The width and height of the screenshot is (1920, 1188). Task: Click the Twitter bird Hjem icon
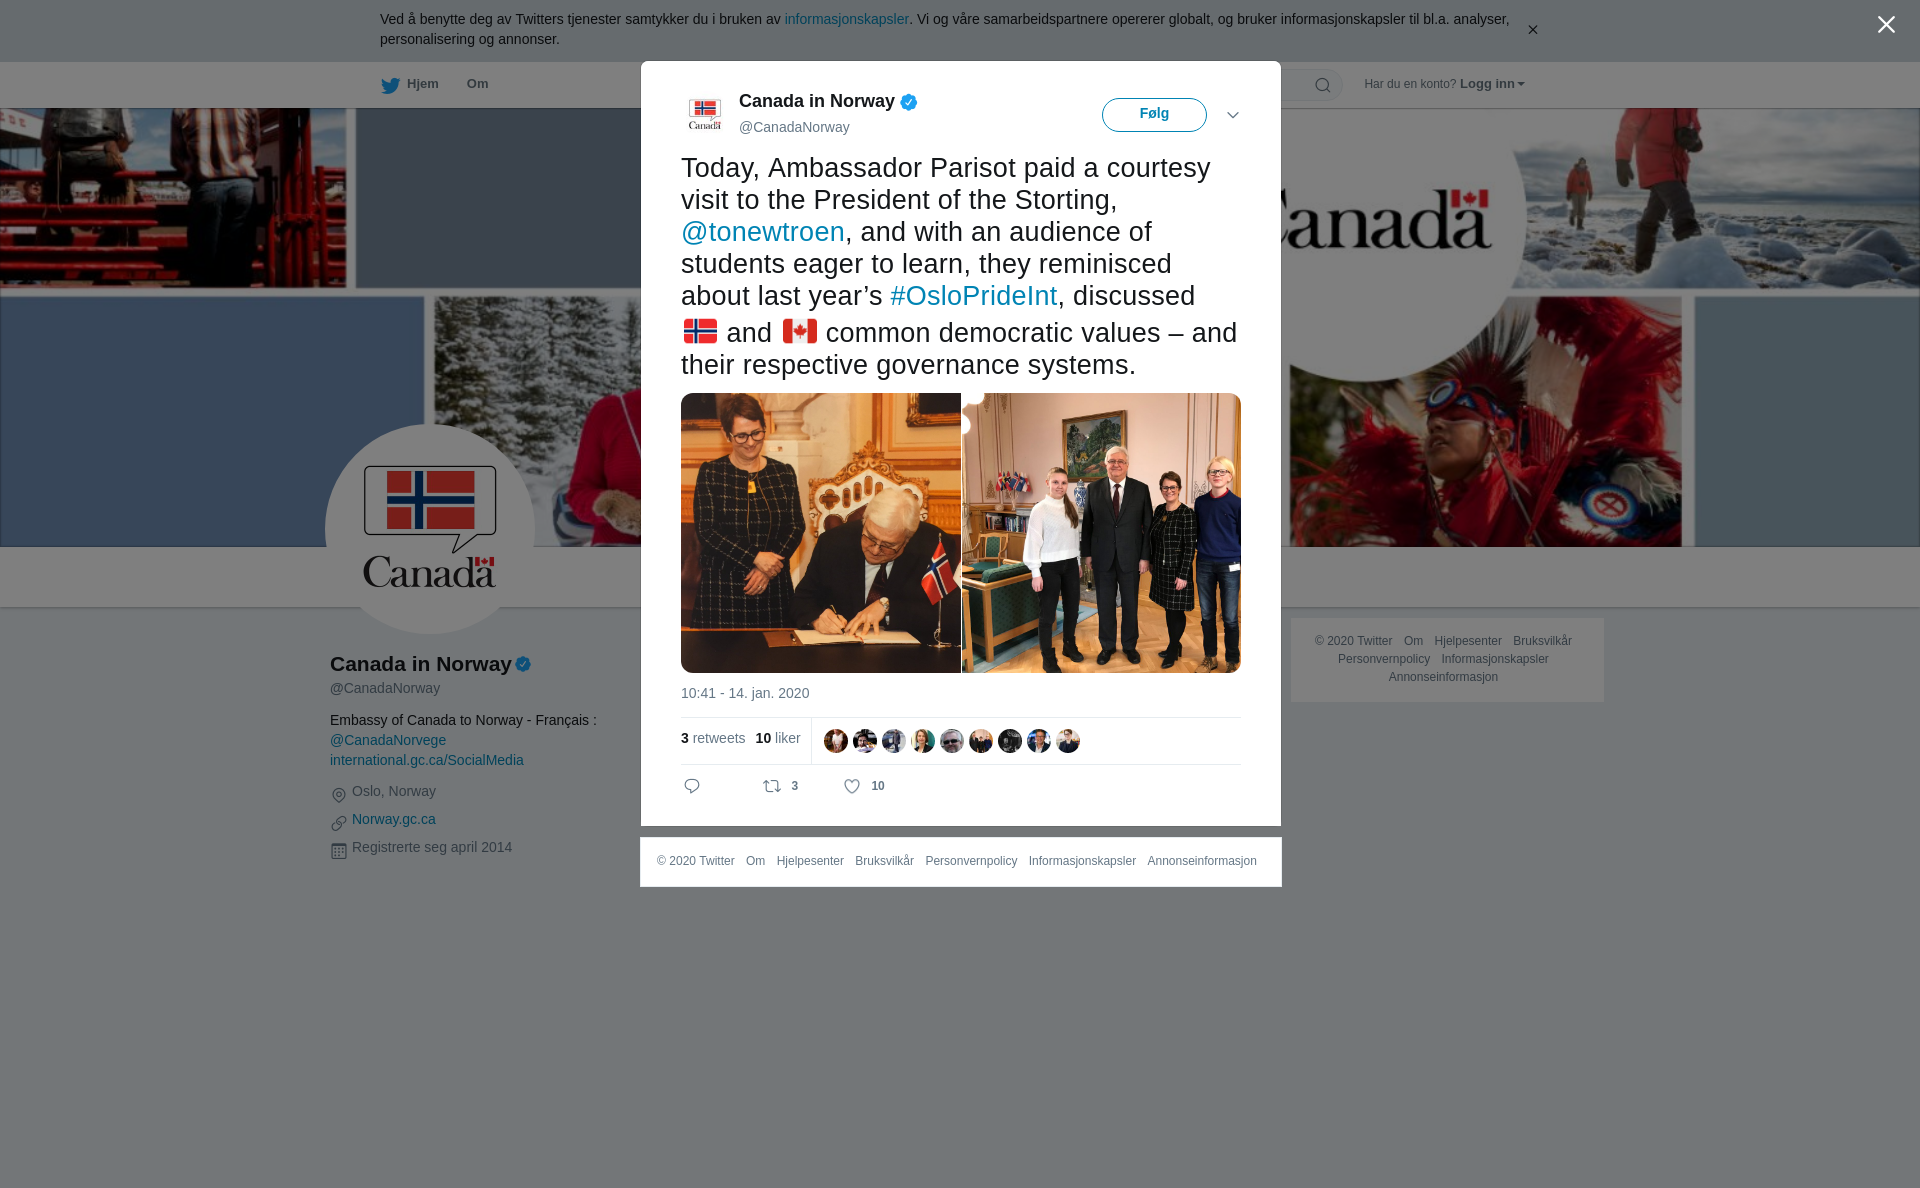click(390, 85)
